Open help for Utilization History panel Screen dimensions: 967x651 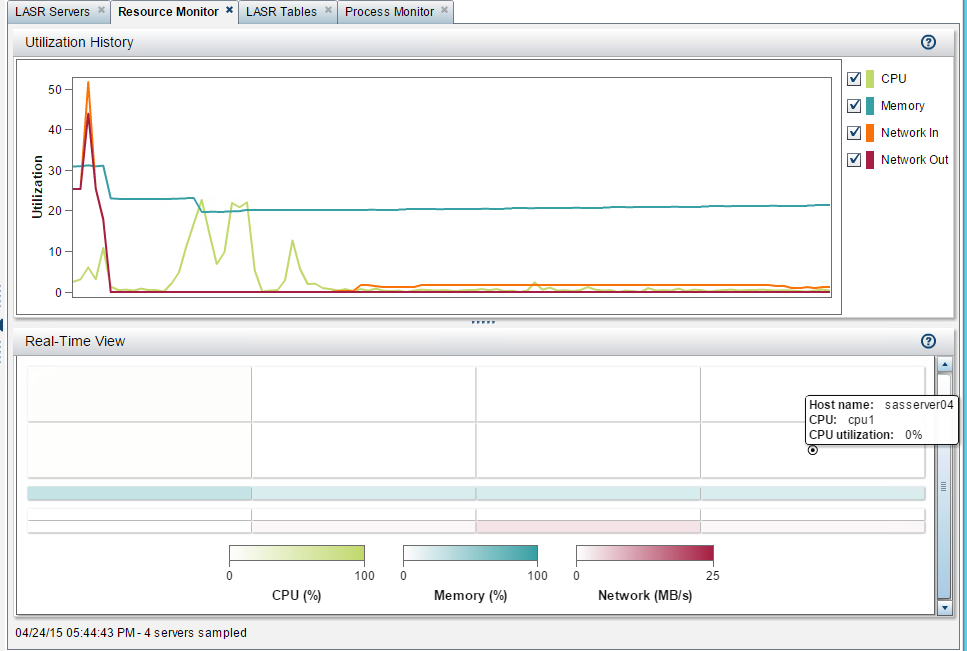click(928, 42)
